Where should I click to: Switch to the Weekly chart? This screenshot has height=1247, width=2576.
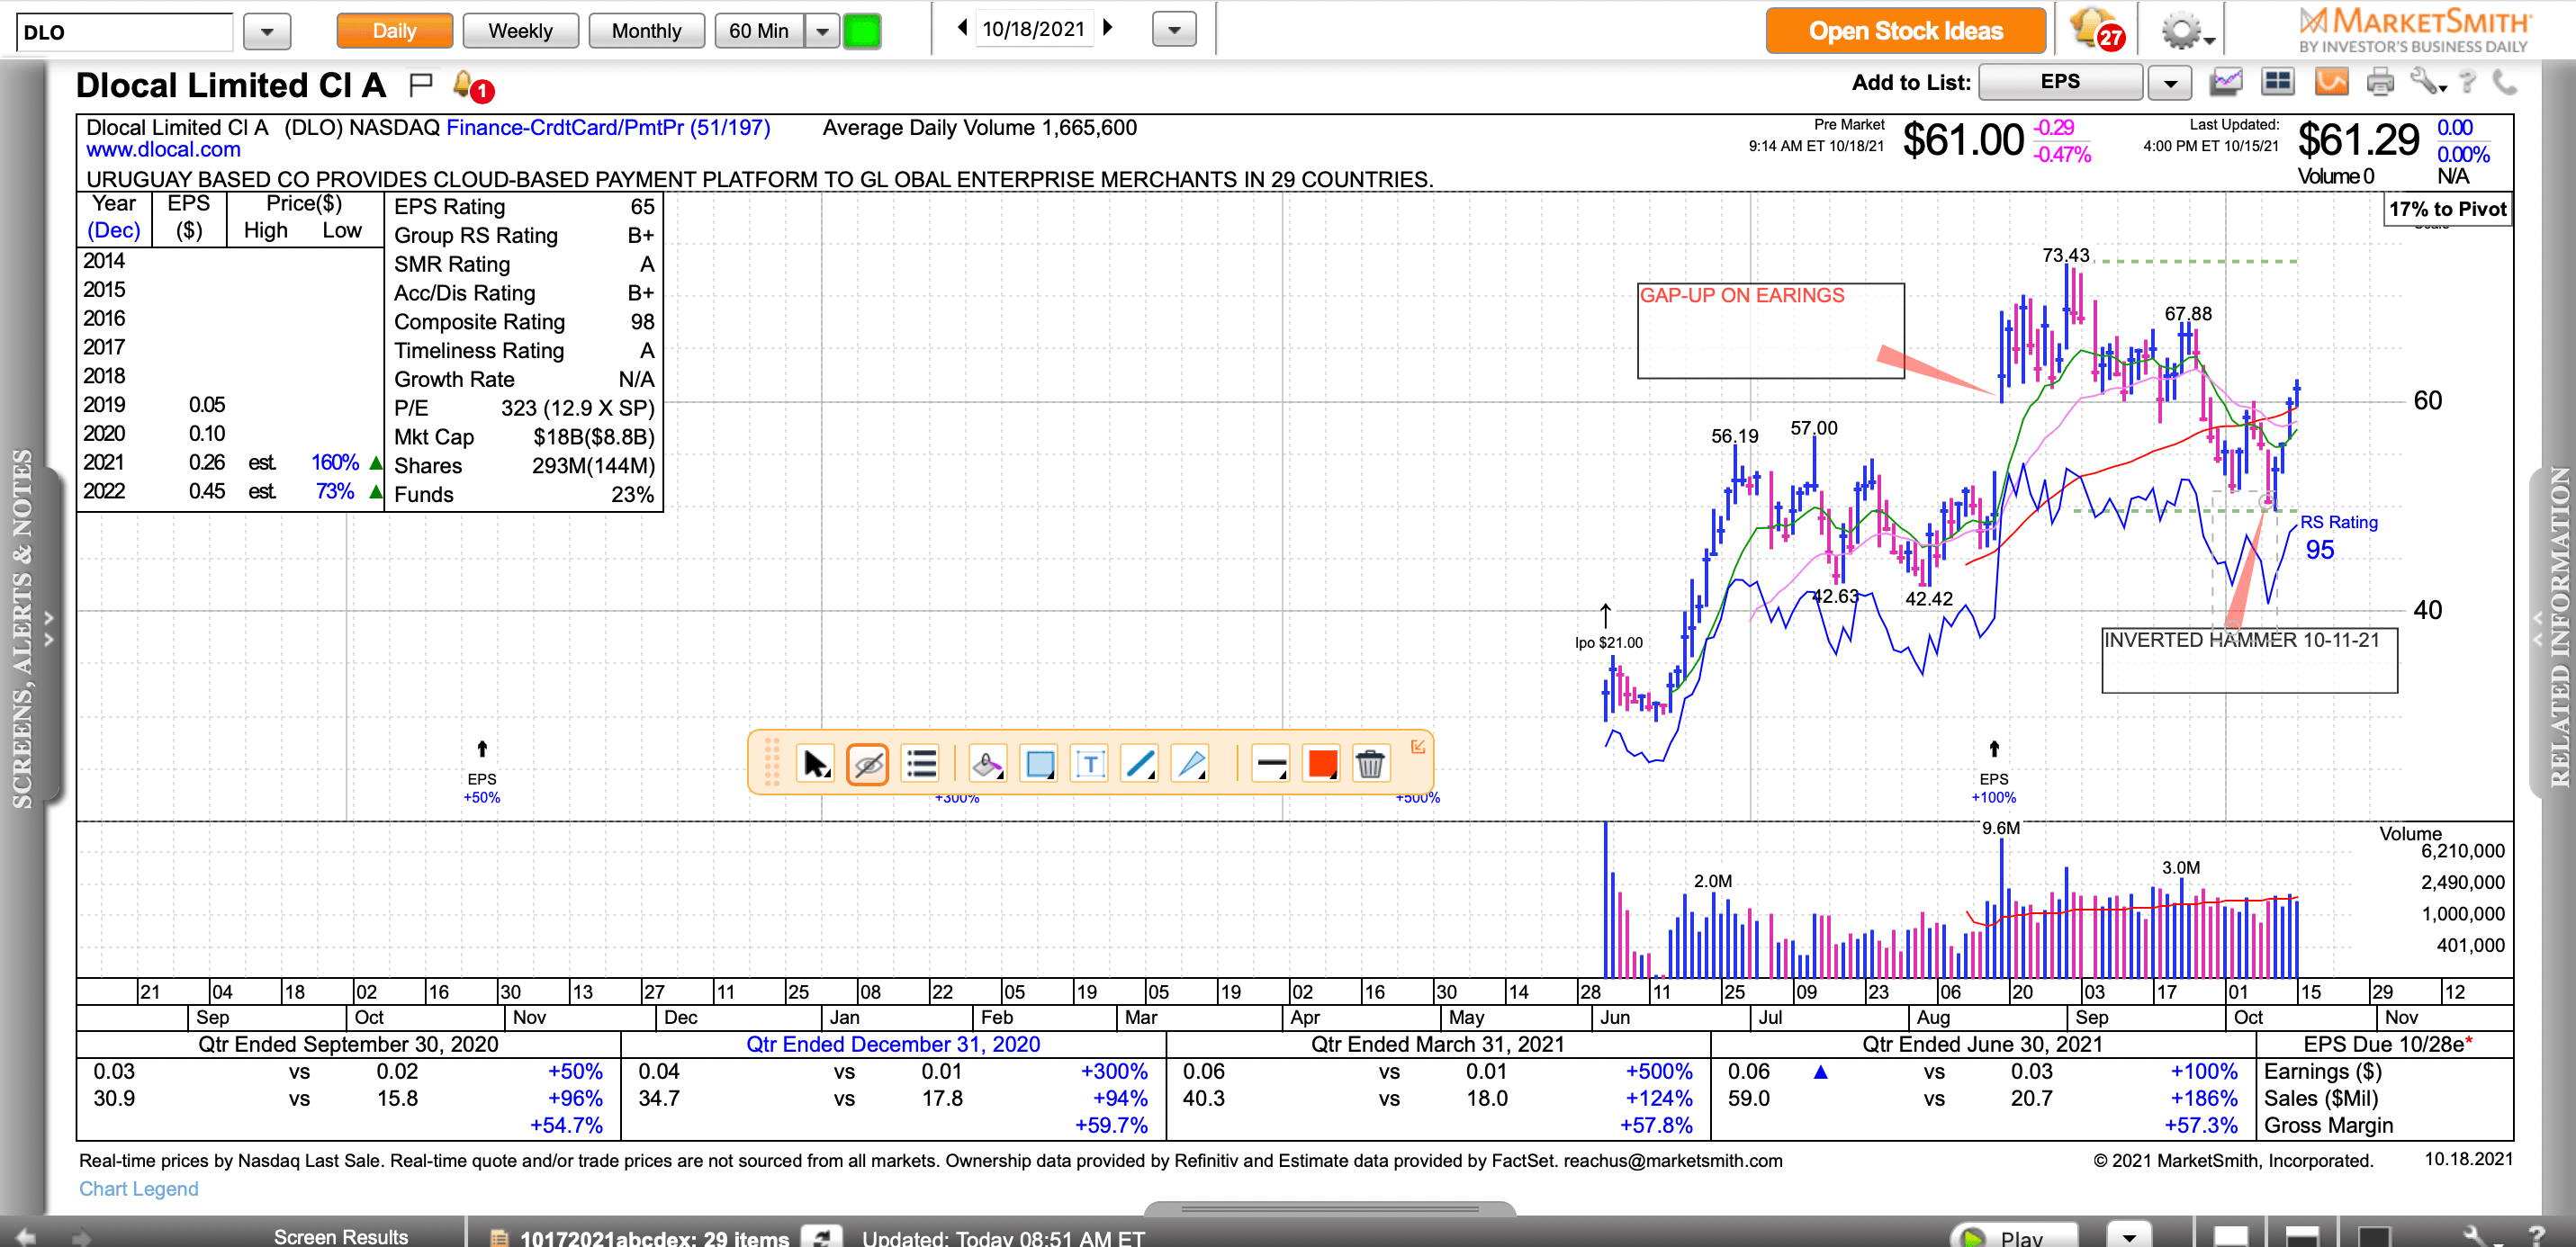(520, 31)
